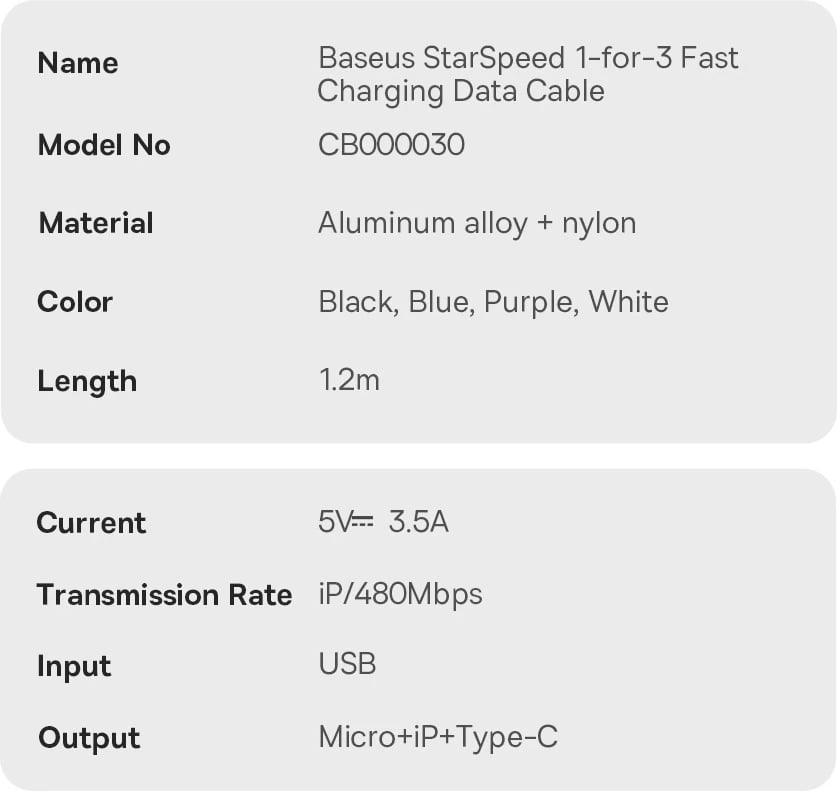Image resolution: width=837 pixels, height=791 pixels.
Task: Click the Input label
Action: (x=74, y=666)
